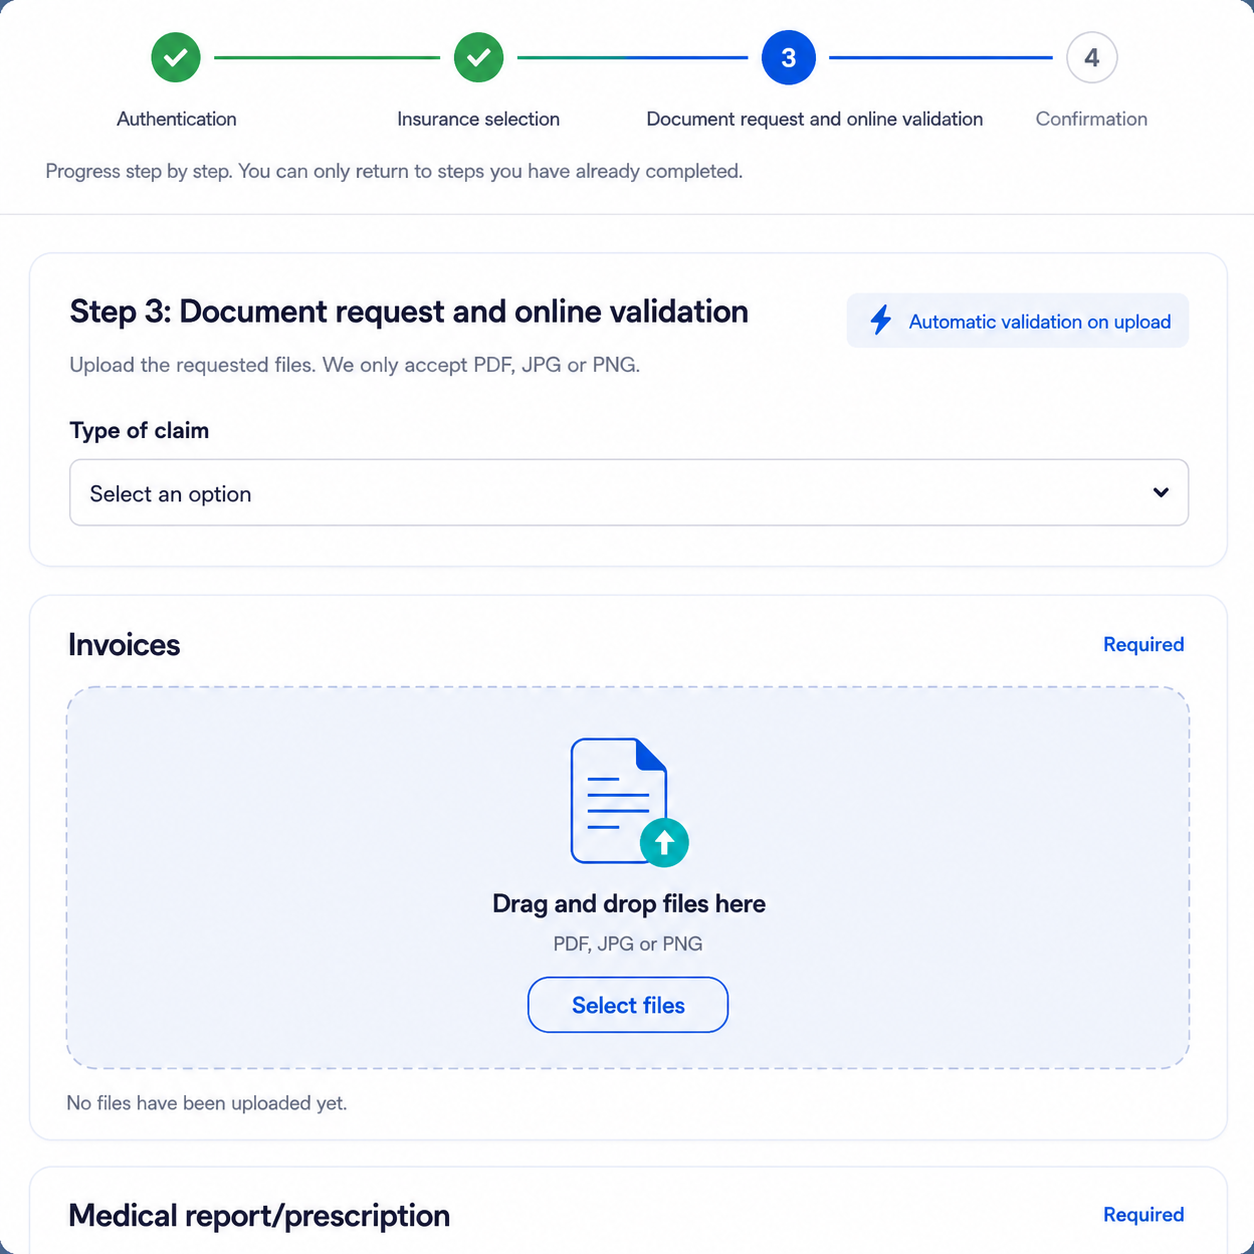This screenshot has height=1254, width=1254.
Task: Click the lightning bolt validation icon
Action: coord(881,320)
